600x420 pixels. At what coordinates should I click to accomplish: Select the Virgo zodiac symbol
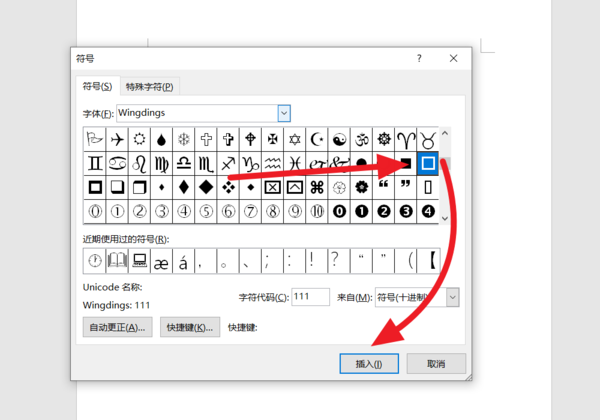pos(161,164)
